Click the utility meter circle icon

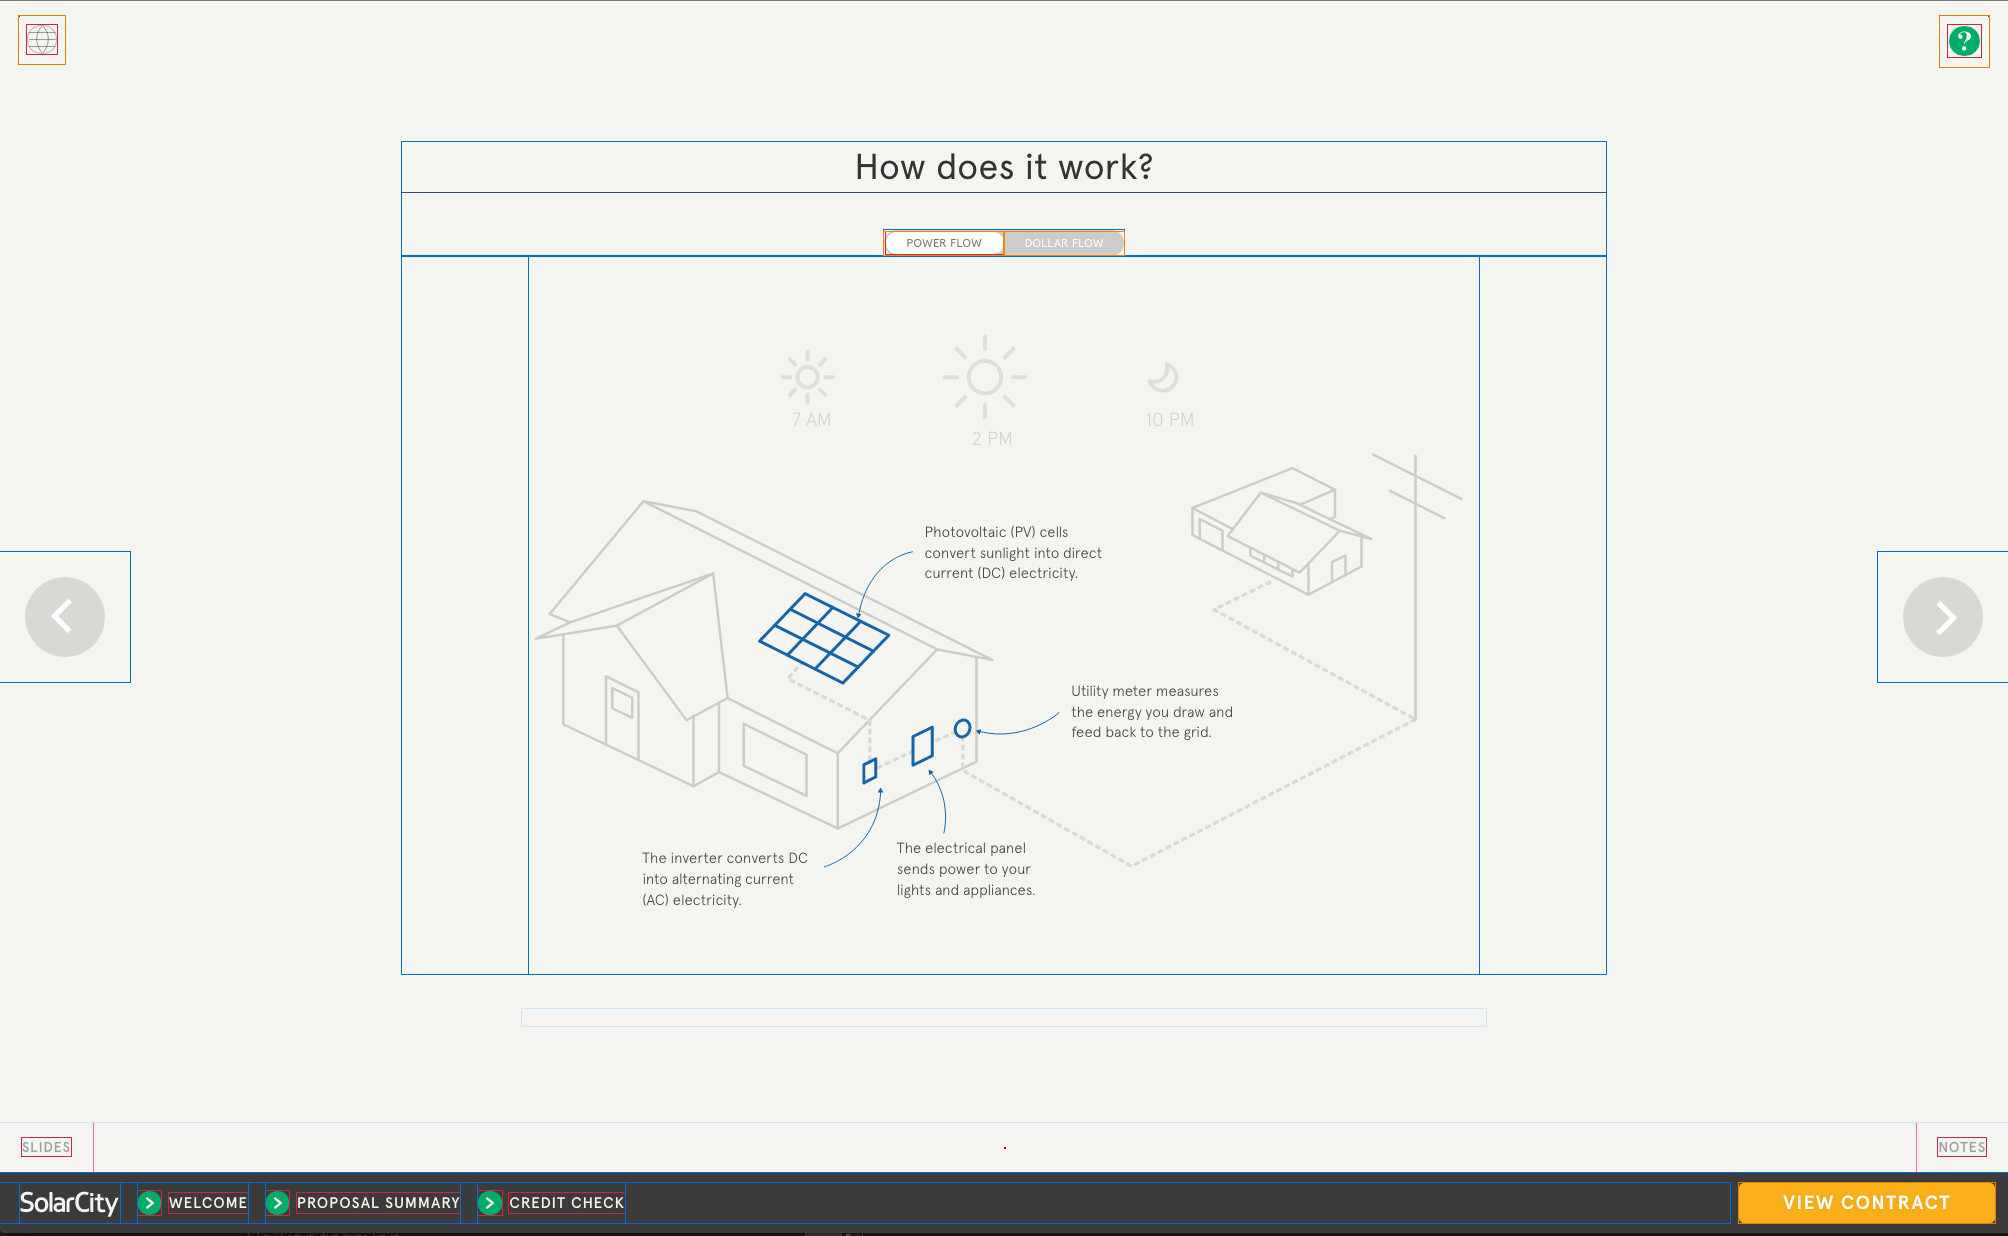pos(962,728)
